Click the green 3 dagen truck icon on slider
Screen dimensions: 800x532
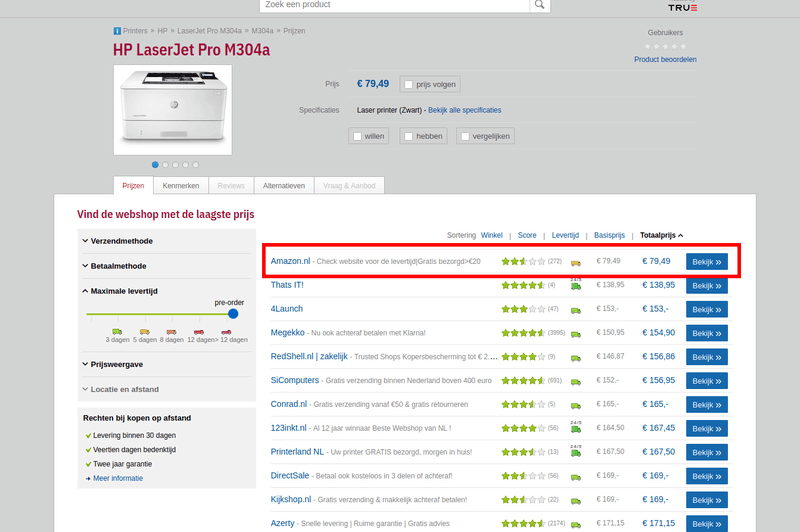click(x=117, y=332)
